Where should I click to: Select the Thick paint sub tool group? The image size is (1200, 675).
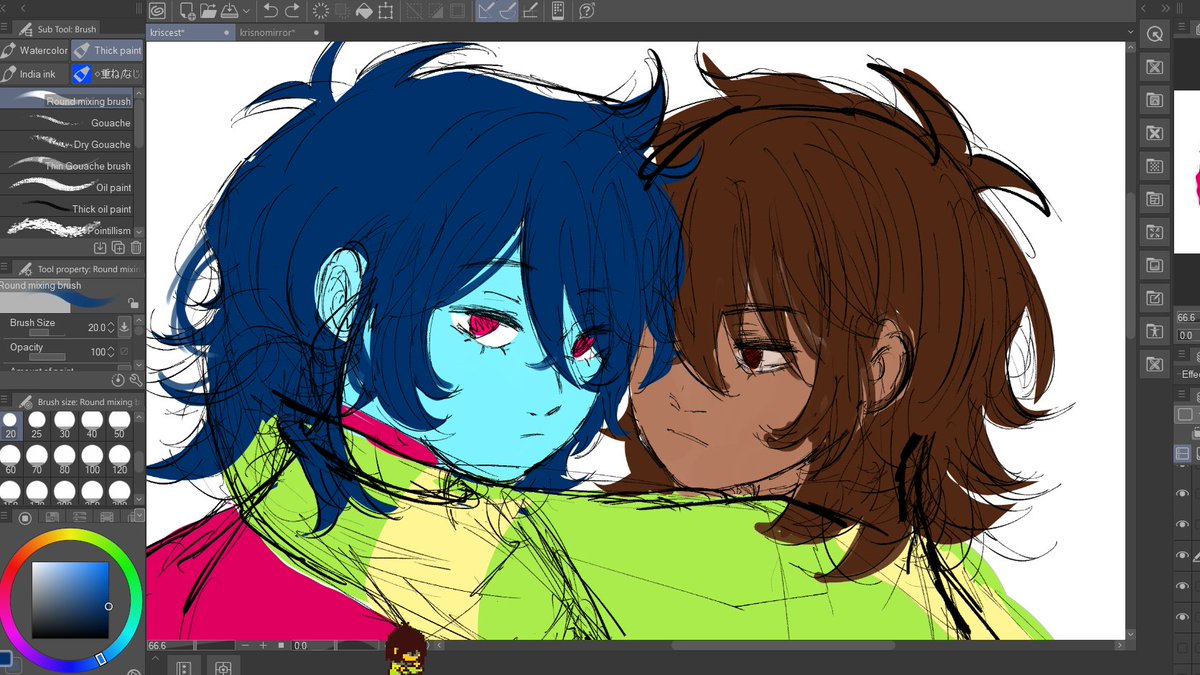point(108,50)
